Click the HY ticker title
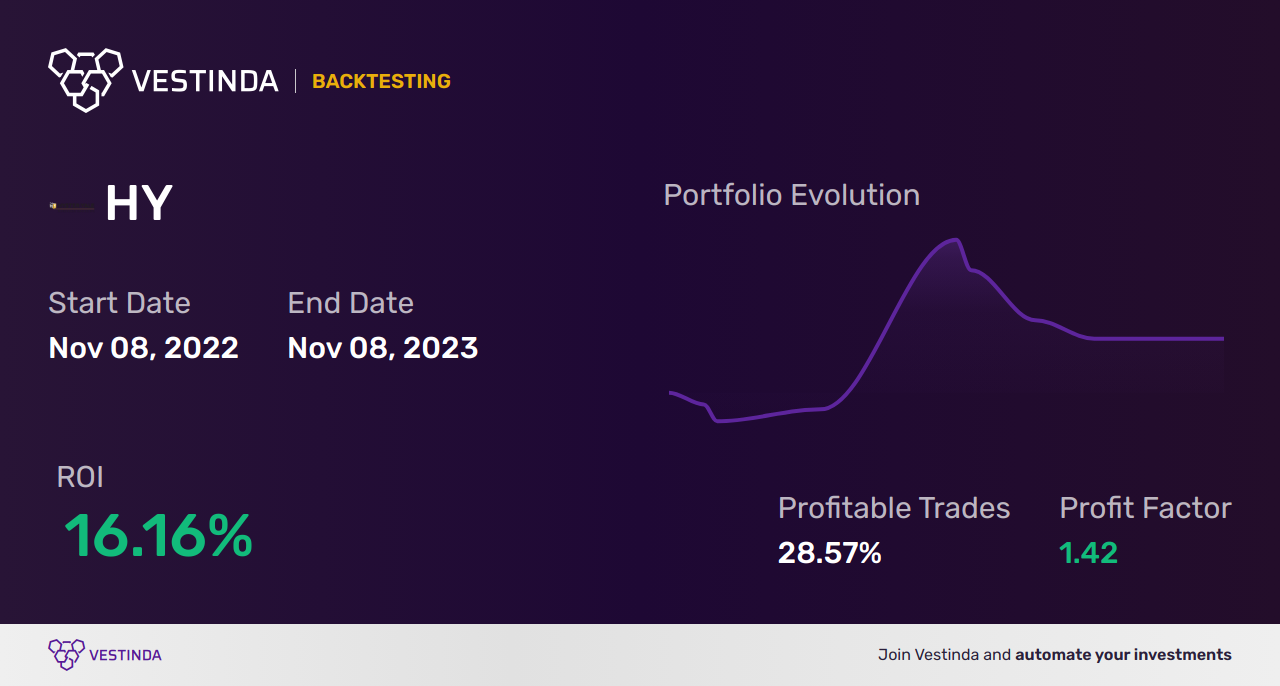Screen dimensions: 1280x686 click(139, 204)
